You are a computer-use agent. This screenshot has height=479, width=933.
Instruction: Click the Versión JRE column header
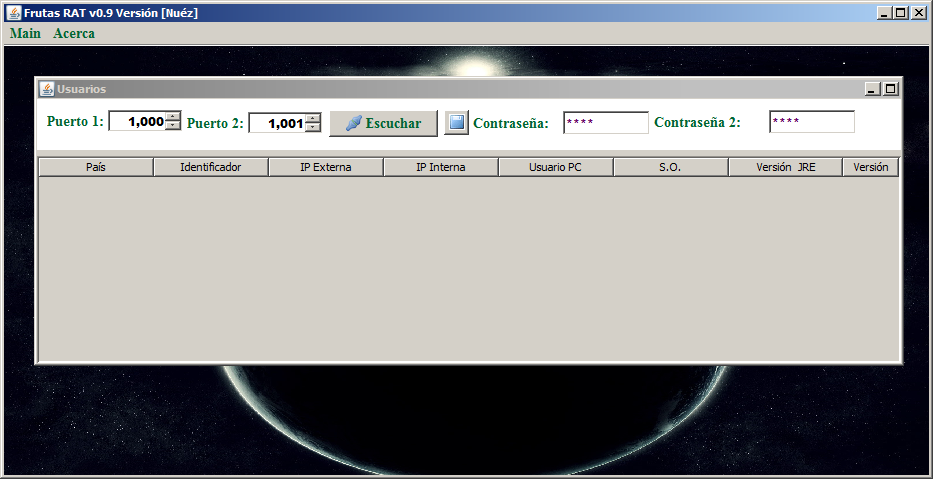pos(785,167)
